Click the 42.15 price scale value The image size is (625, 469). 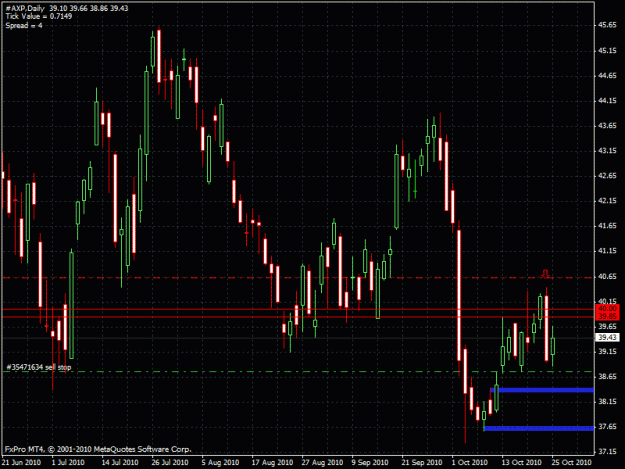coord(607,201)
